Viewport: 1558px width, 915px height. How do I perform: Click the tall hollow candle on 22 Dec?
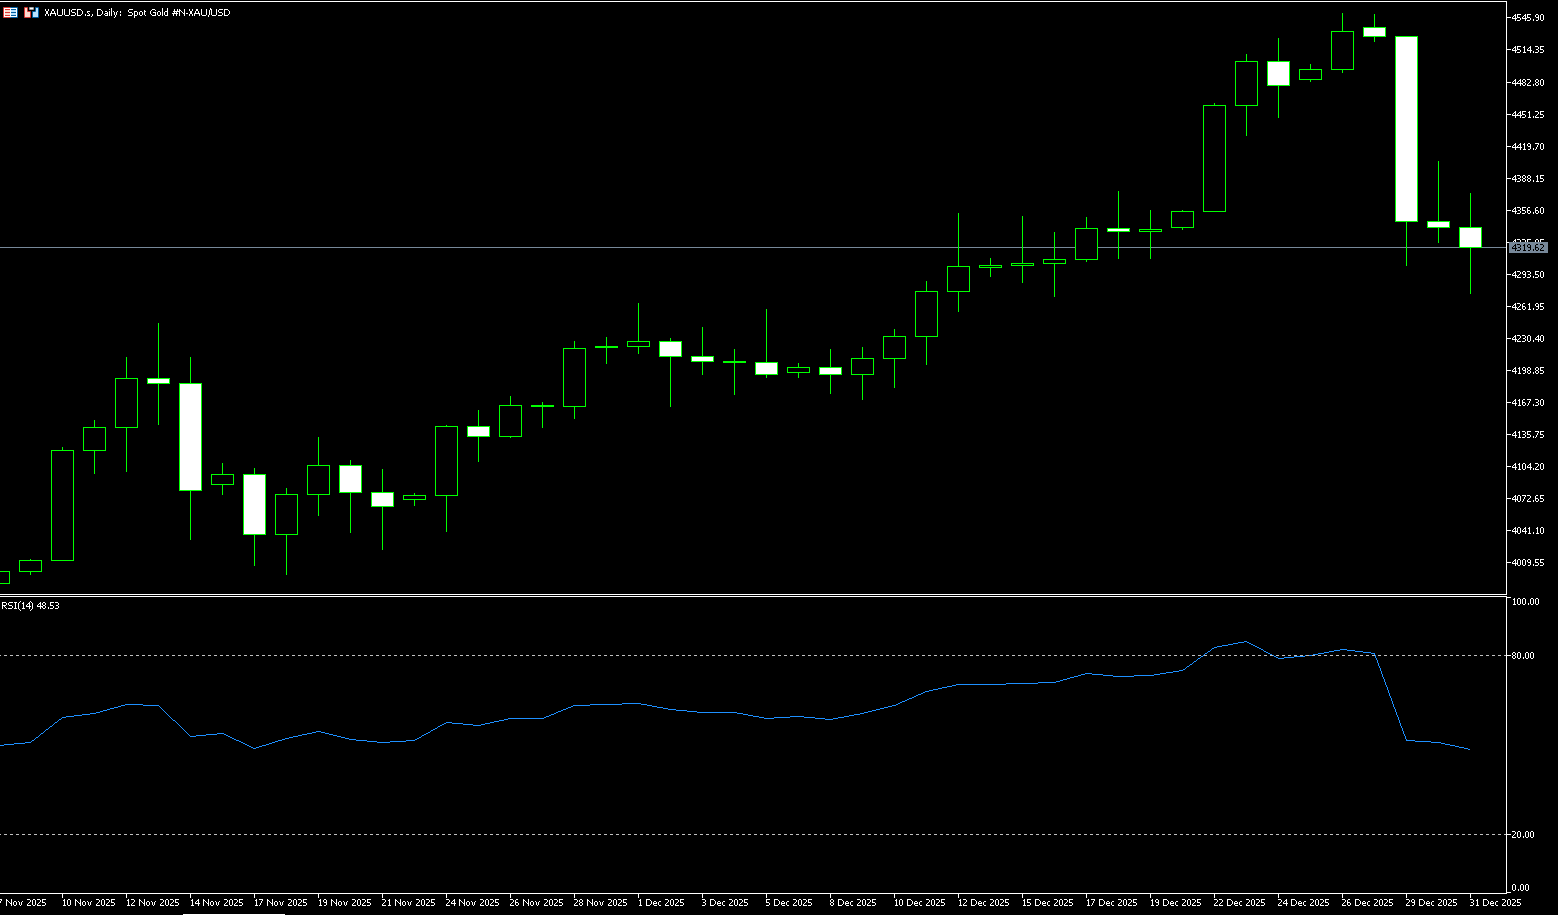coord(1214,158)
